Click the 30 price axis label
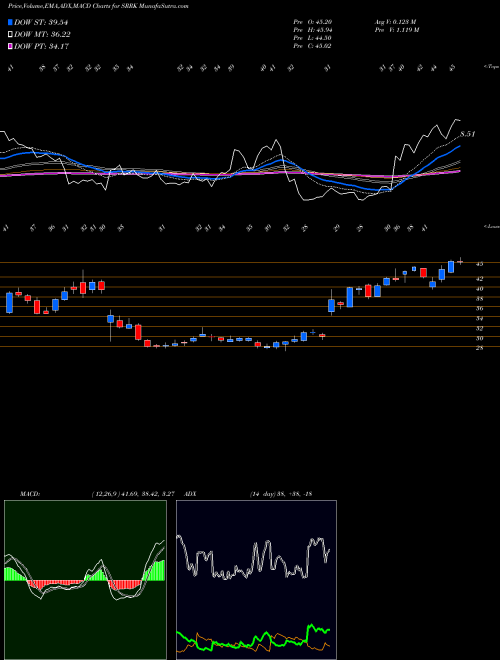The height and width of the screenshot is (660, 500). pos(479,338)
